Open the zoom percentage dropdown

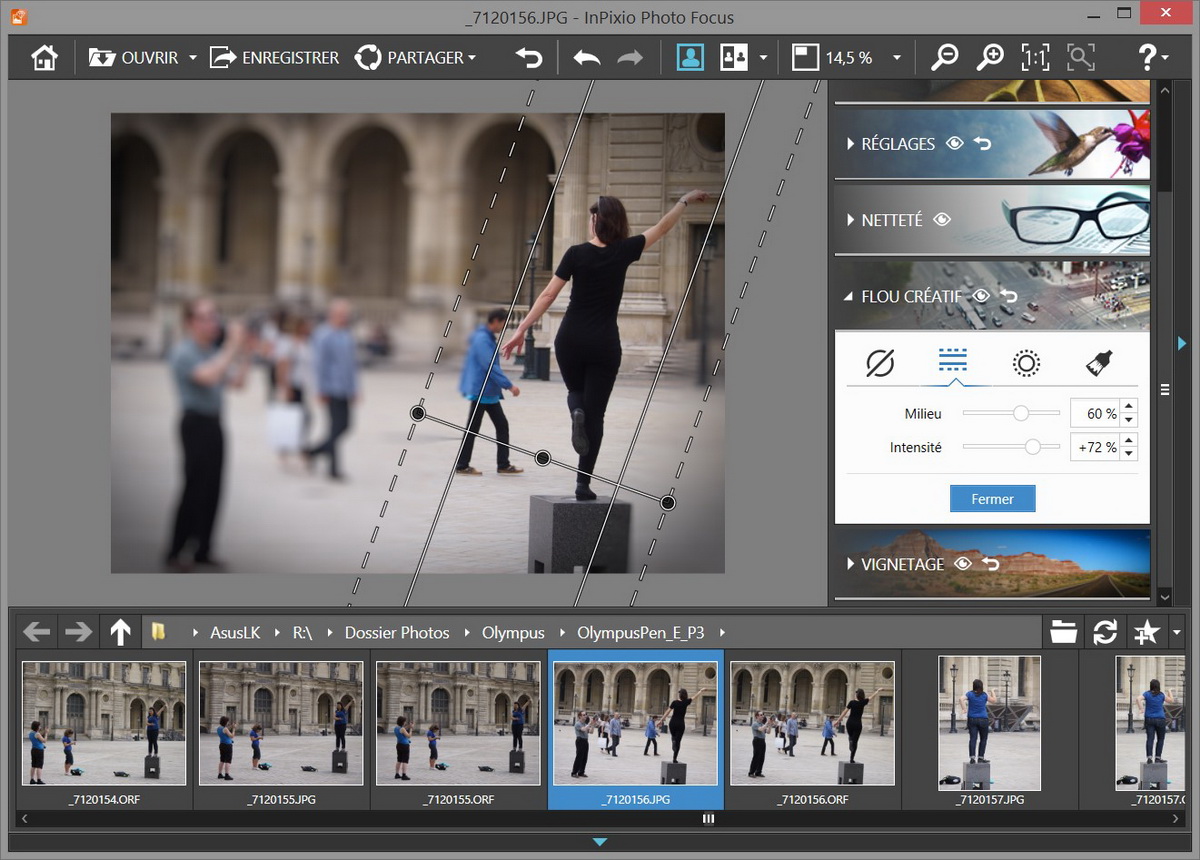(x=897, y=58)
